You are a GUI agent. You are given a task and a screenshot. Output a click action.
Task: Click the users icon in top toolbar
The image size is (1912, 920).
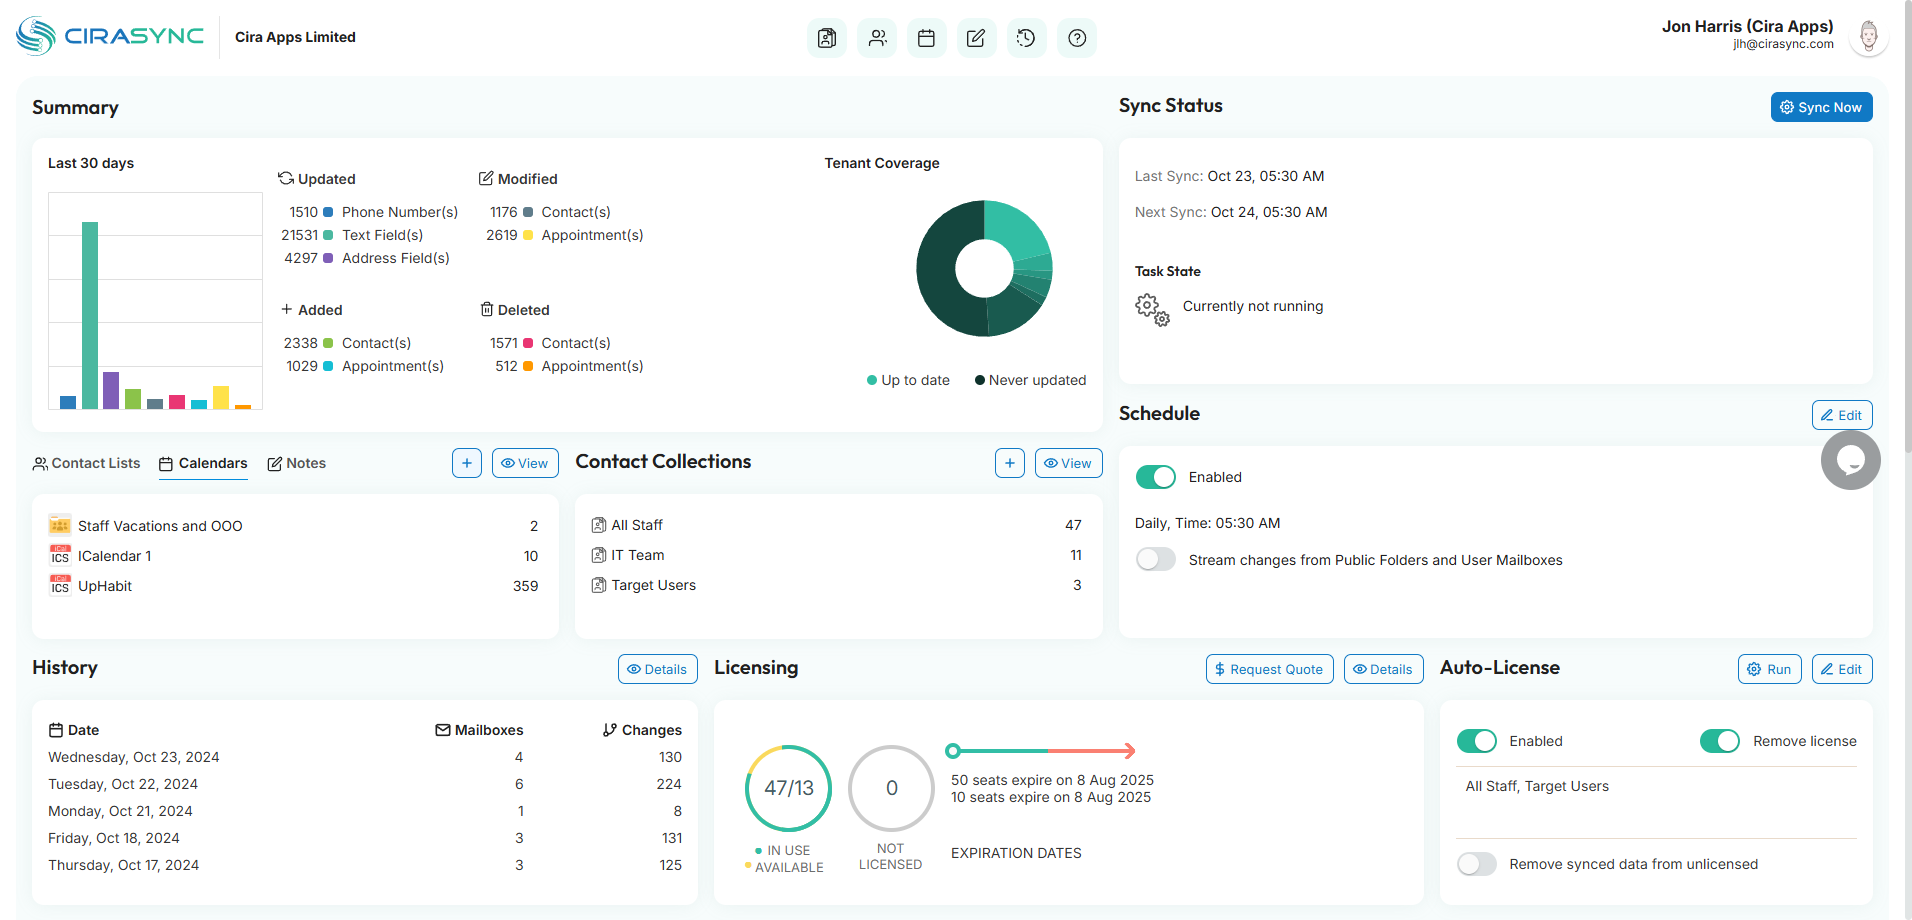[x=877, y=38]
